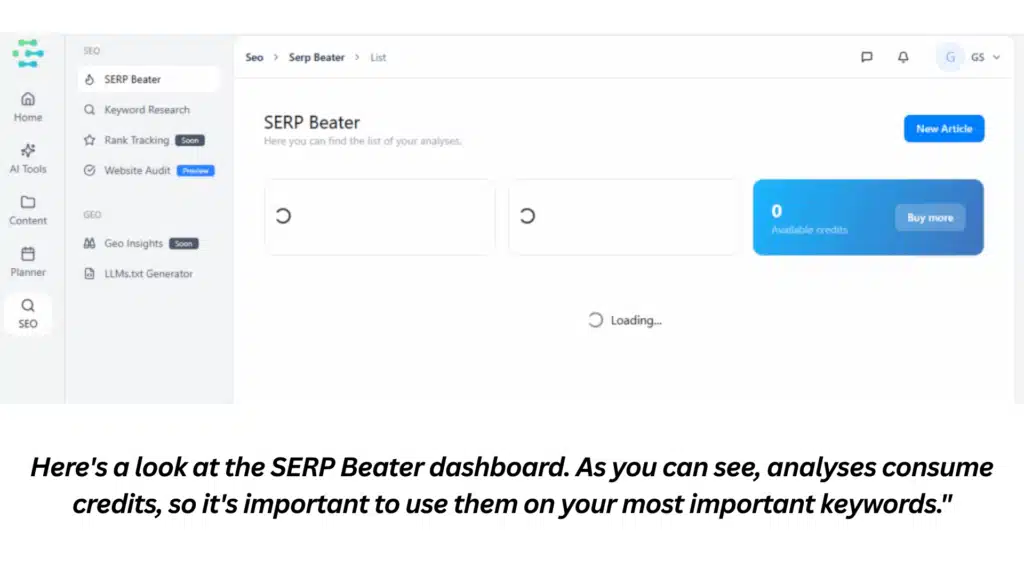Click the Geo Insights binoculars icon

(91, 243)
